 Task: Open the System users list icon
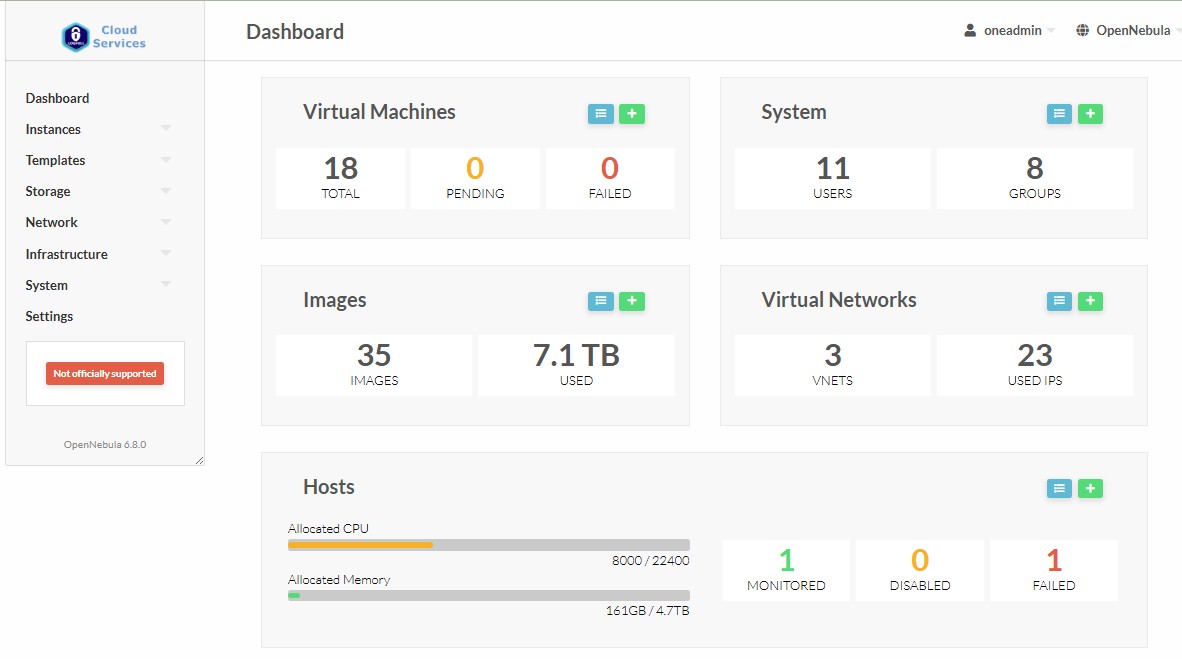tap(1059, 114)
